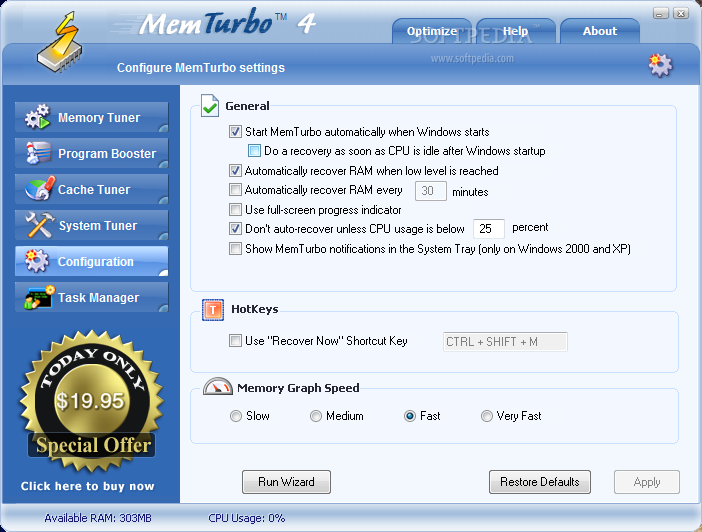Click the Cache Tuner icon
702x532 pixels.
tap(39, 189)
